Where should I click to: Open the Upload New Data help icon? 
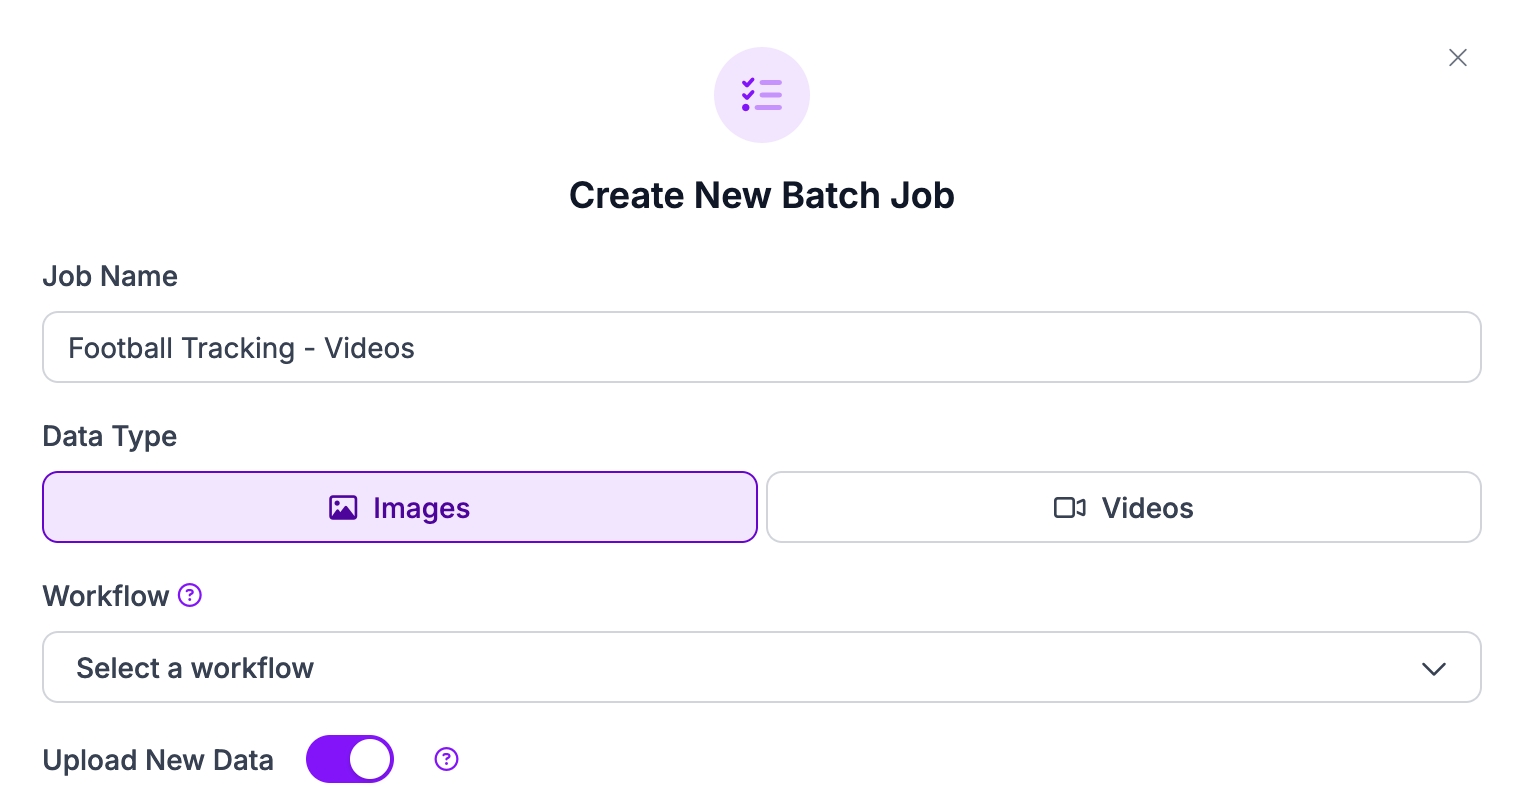pyautogui.click(x=446, y=760)
